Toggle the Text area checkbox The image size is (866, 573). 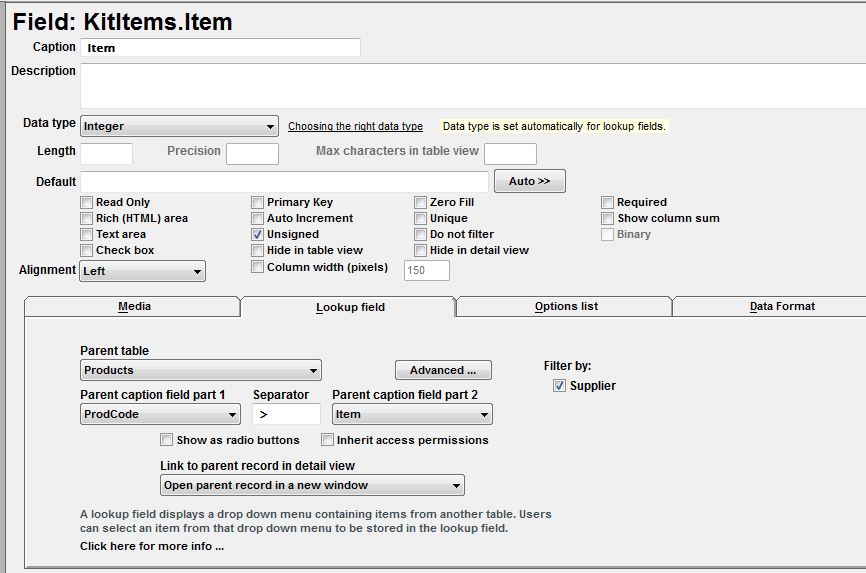[x=86, y=234]
